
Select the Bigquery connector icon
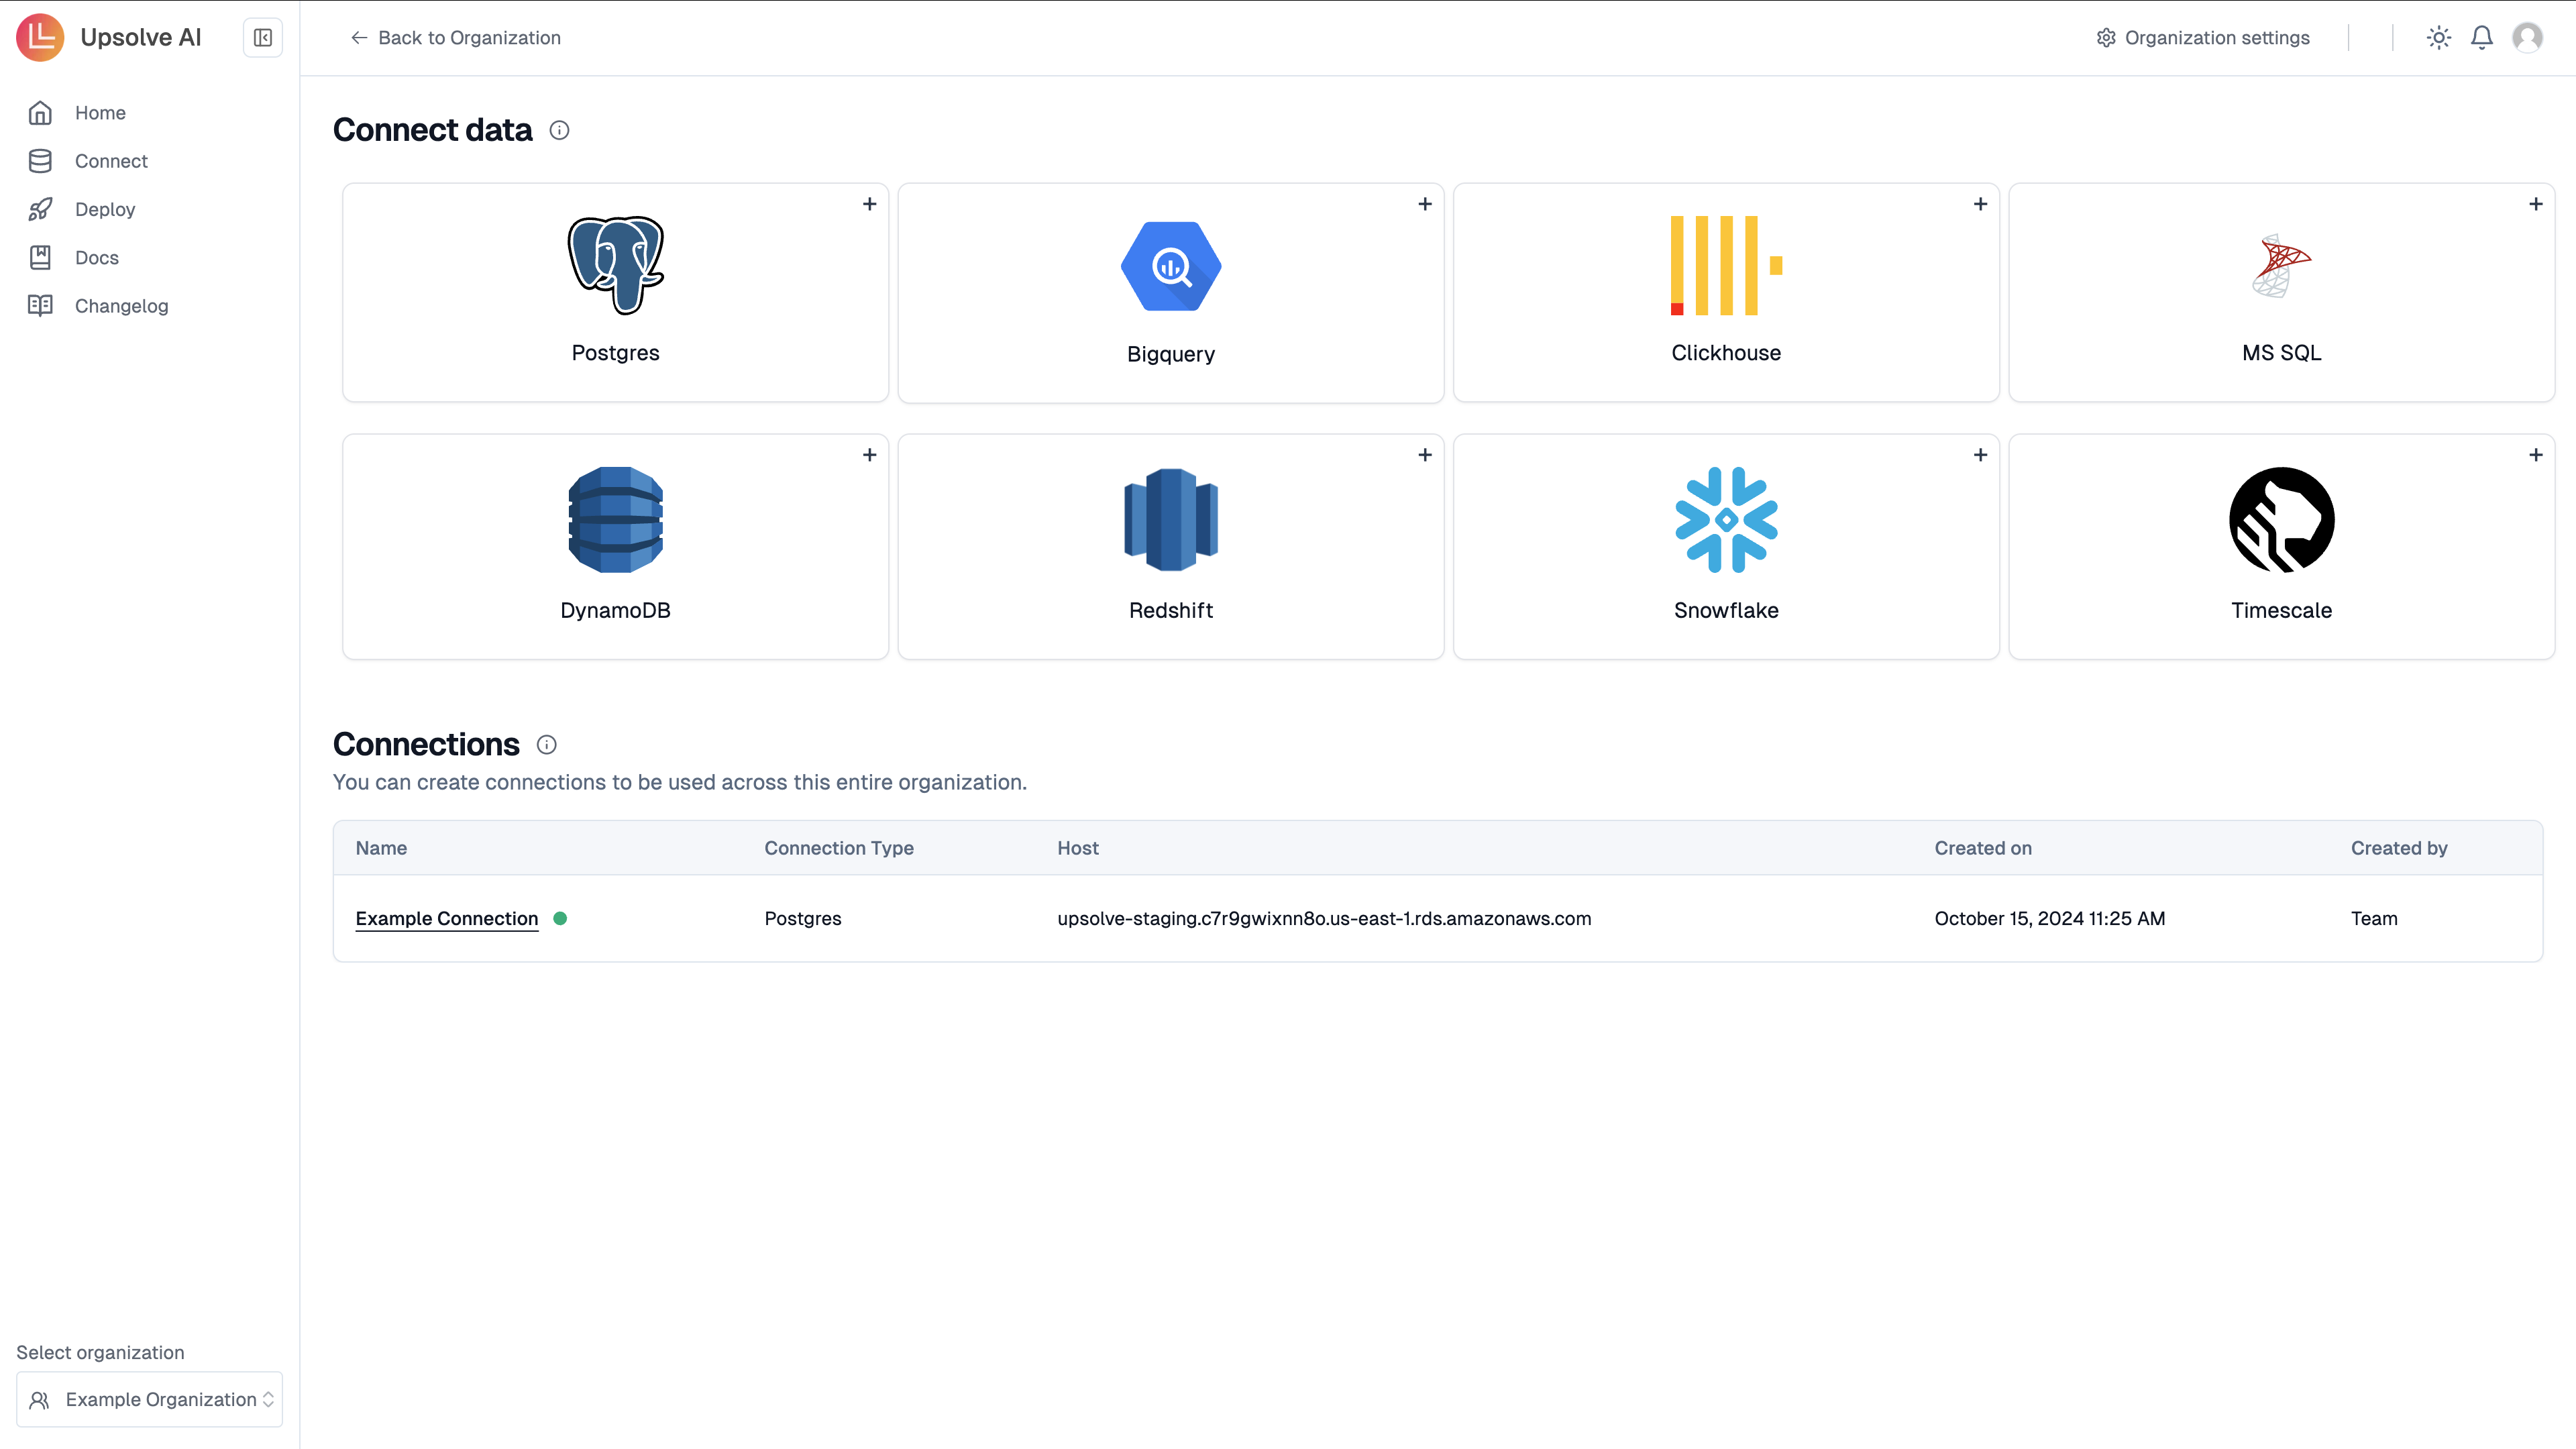(x=1170, y=266)
